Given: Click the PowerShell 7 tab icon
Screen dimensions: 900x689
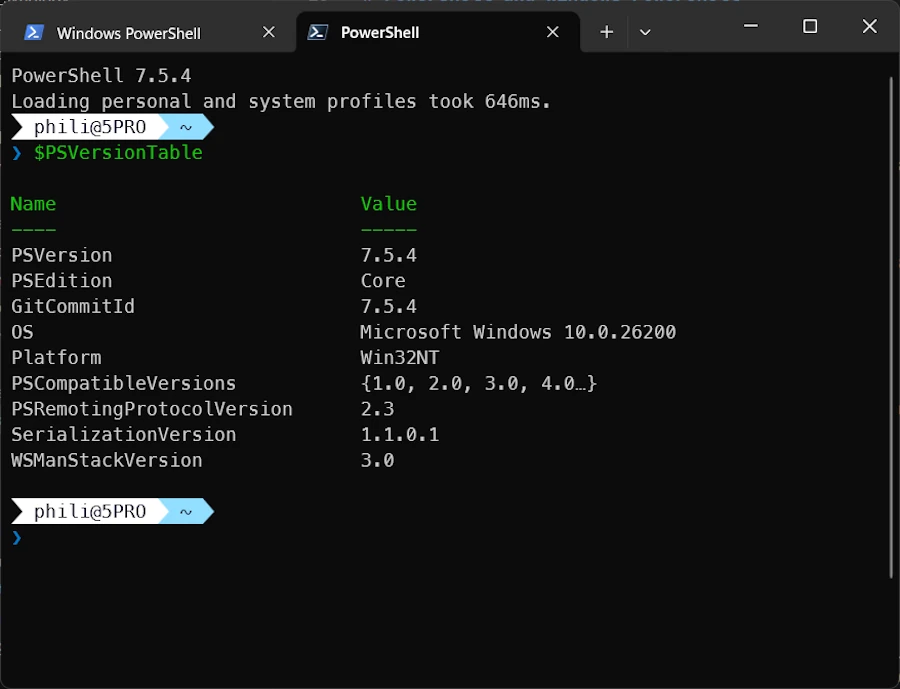Looking at the screenshot, I should tap(317, 32).
